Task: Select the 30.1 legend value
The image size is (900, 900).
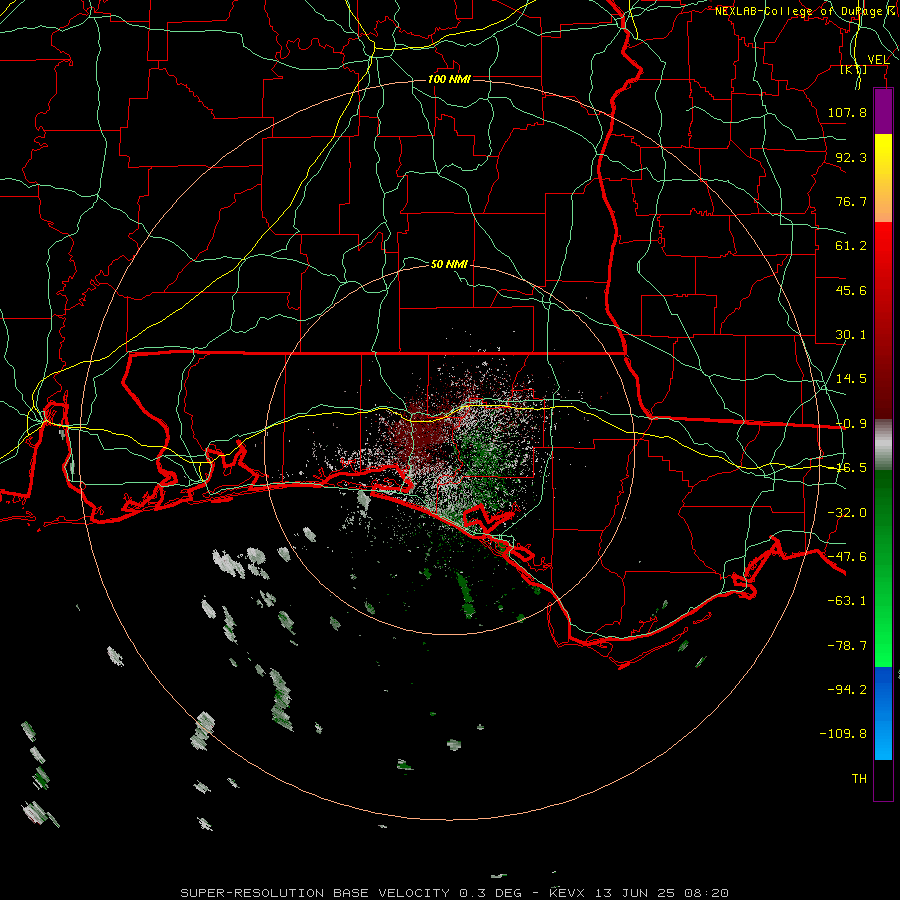Action: [x=851, y=335]
